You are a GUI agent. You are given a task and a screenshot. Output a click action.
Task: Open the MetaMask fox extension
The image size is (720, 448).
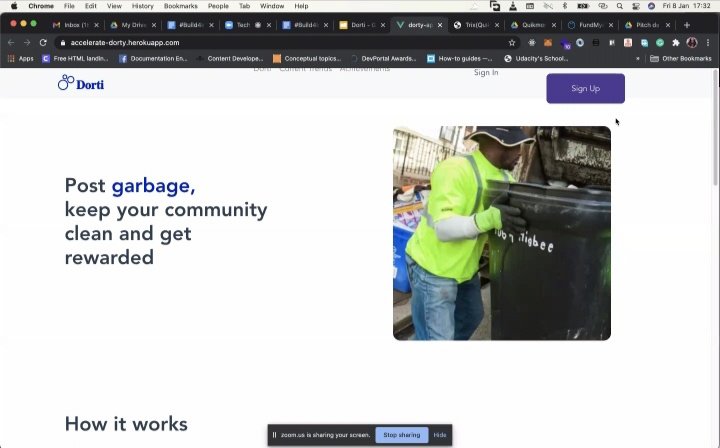coord(548,43)
